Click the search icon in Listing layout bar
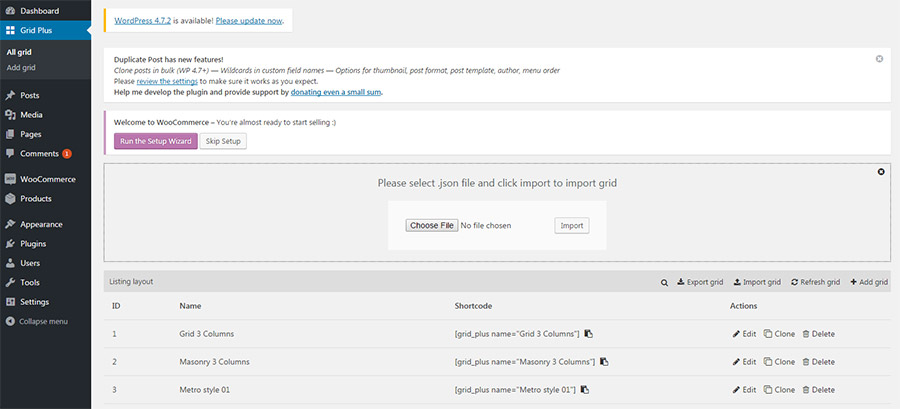 (664, 283)
